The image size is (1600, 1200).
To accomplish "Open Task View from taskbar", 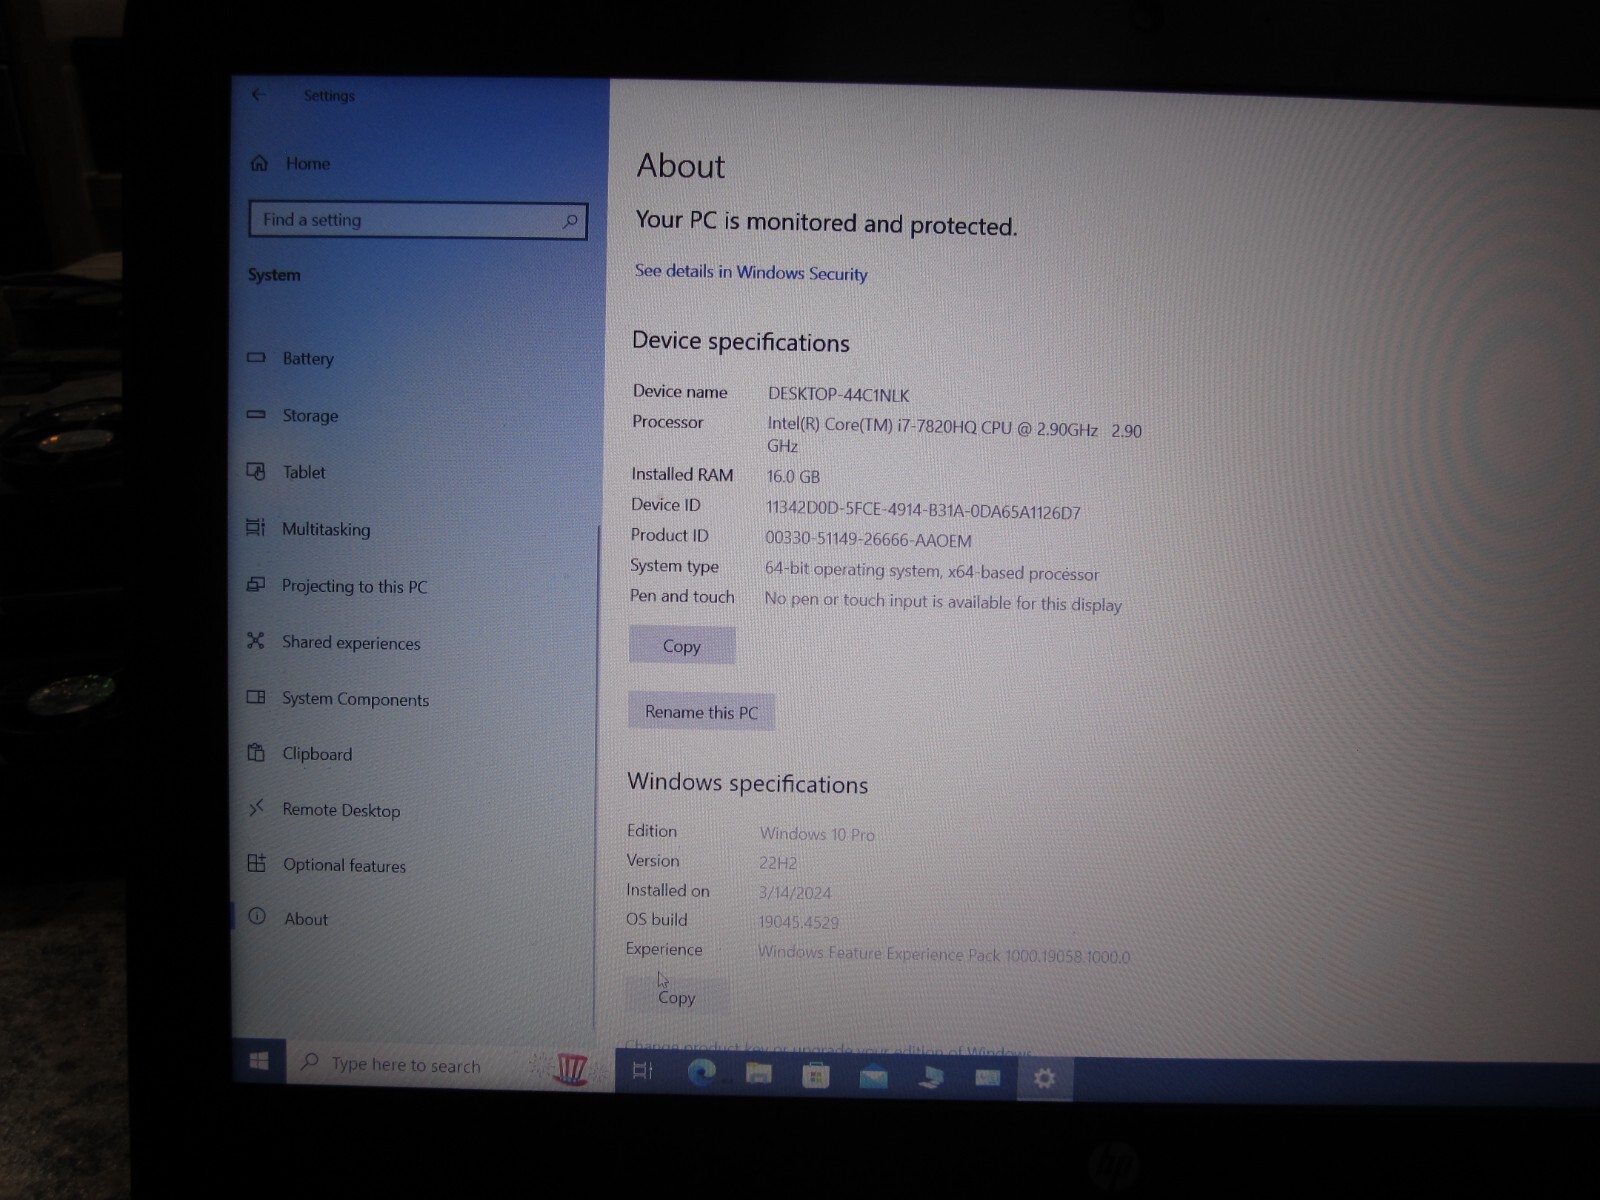I will [x=643, y=1071].
